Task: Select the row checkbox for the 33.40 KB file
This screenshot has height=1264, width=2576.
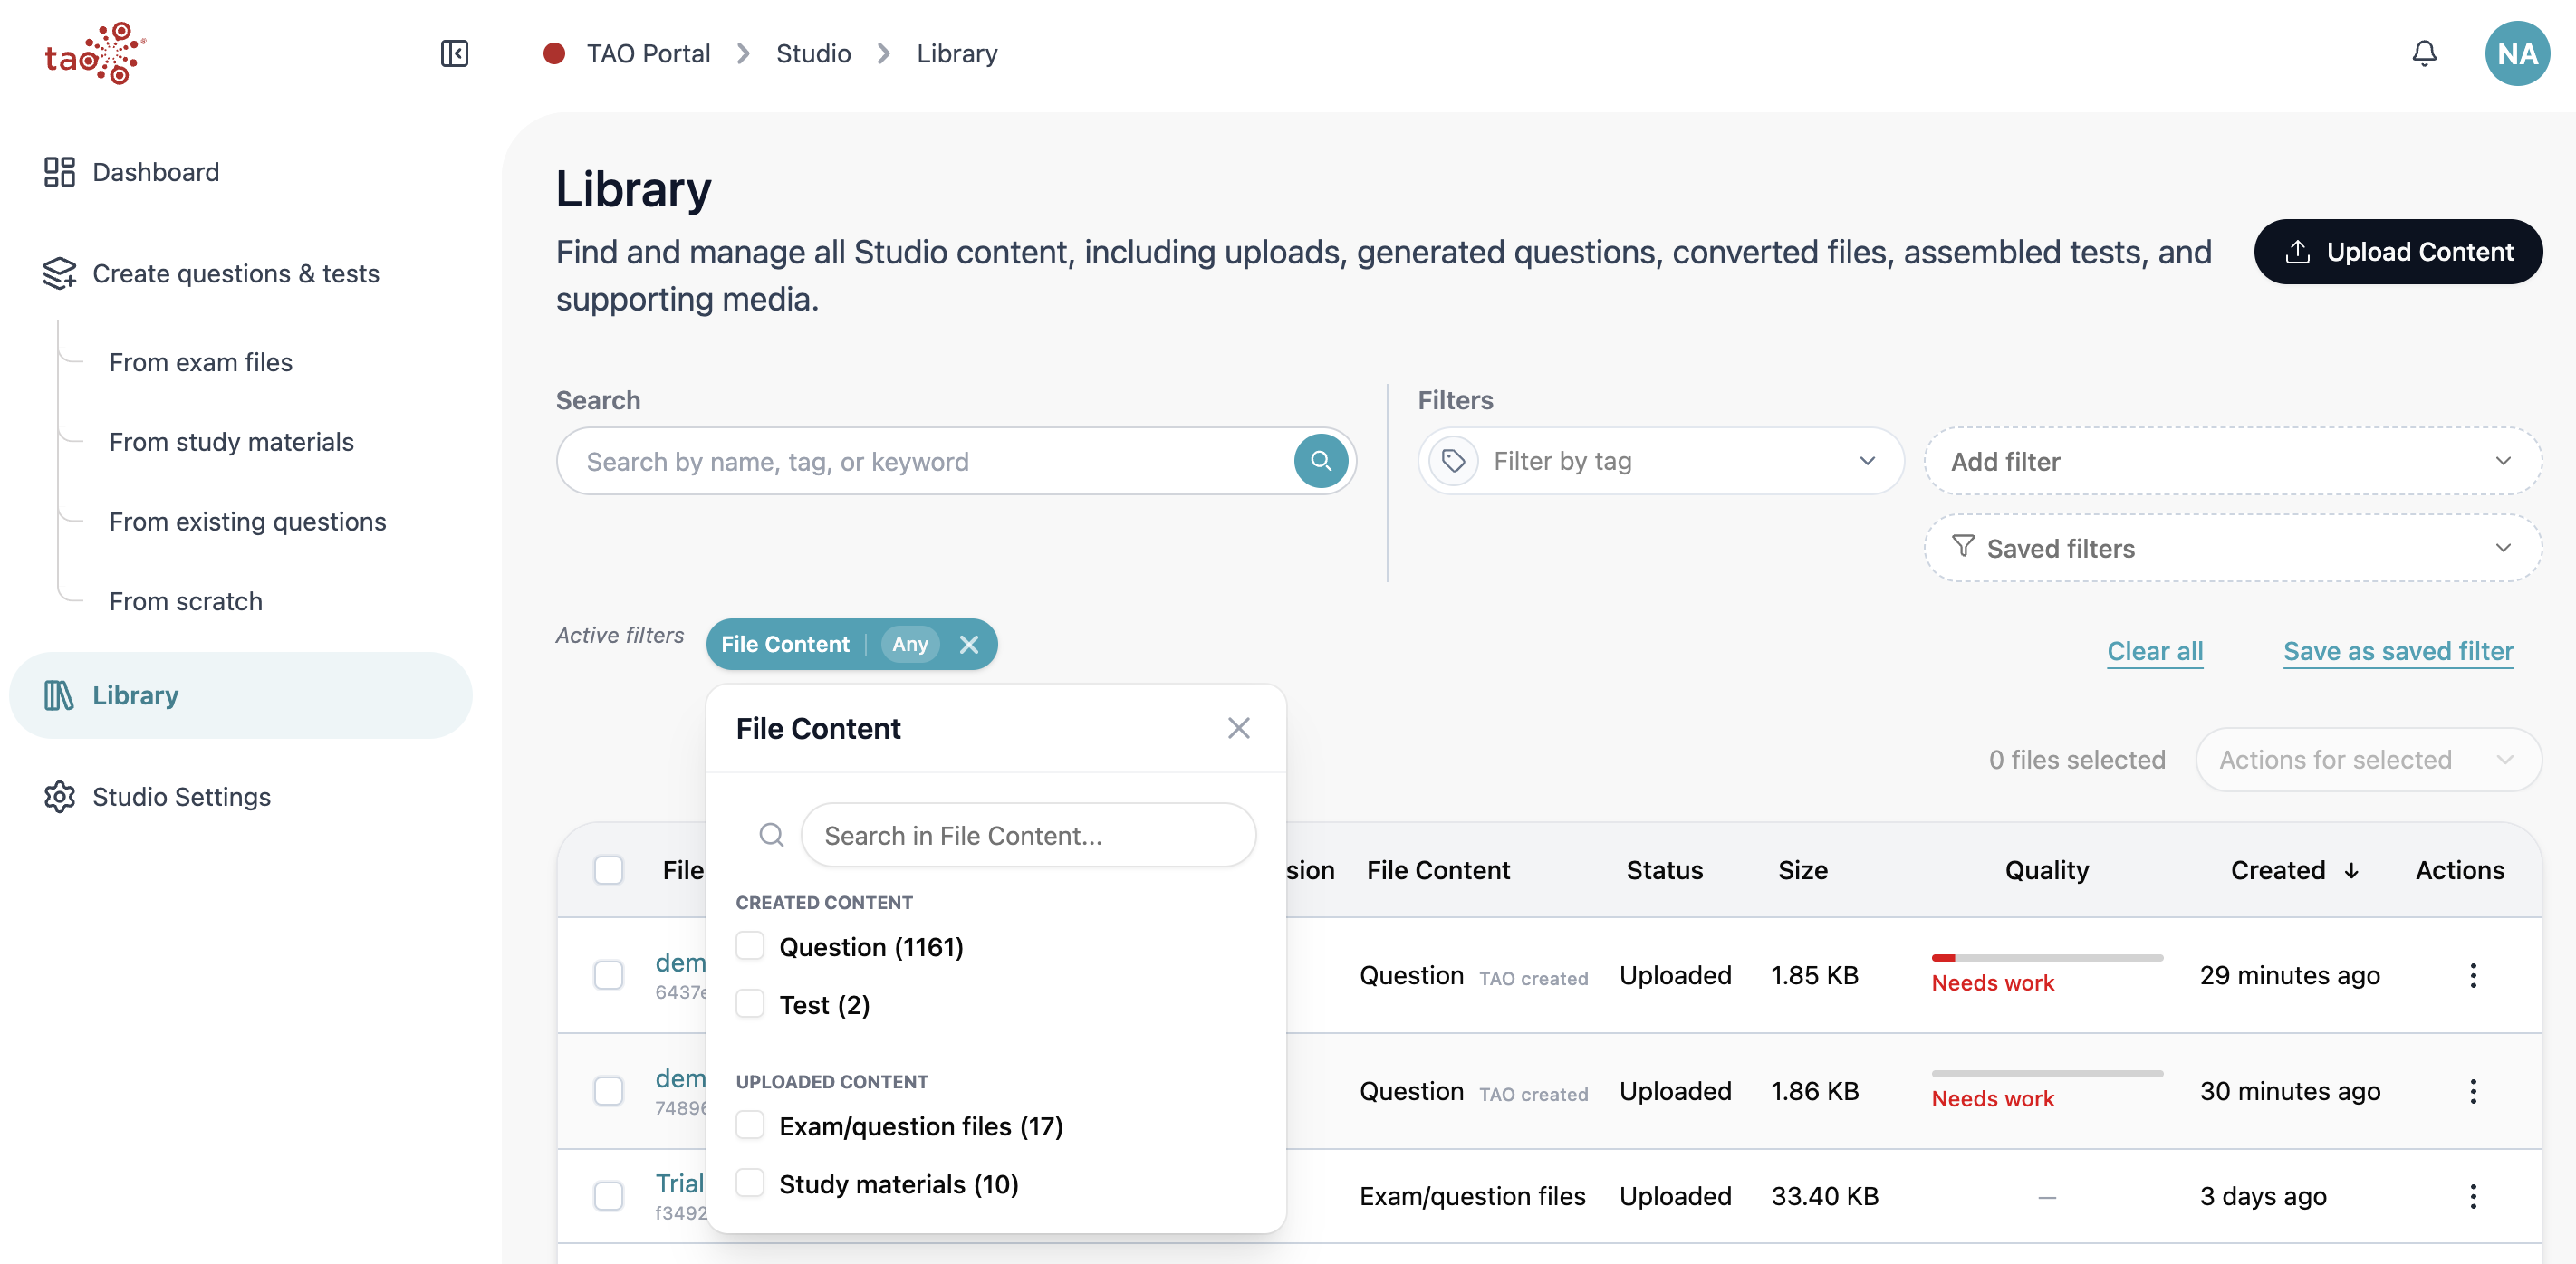Action: [x=608, y=1196]
